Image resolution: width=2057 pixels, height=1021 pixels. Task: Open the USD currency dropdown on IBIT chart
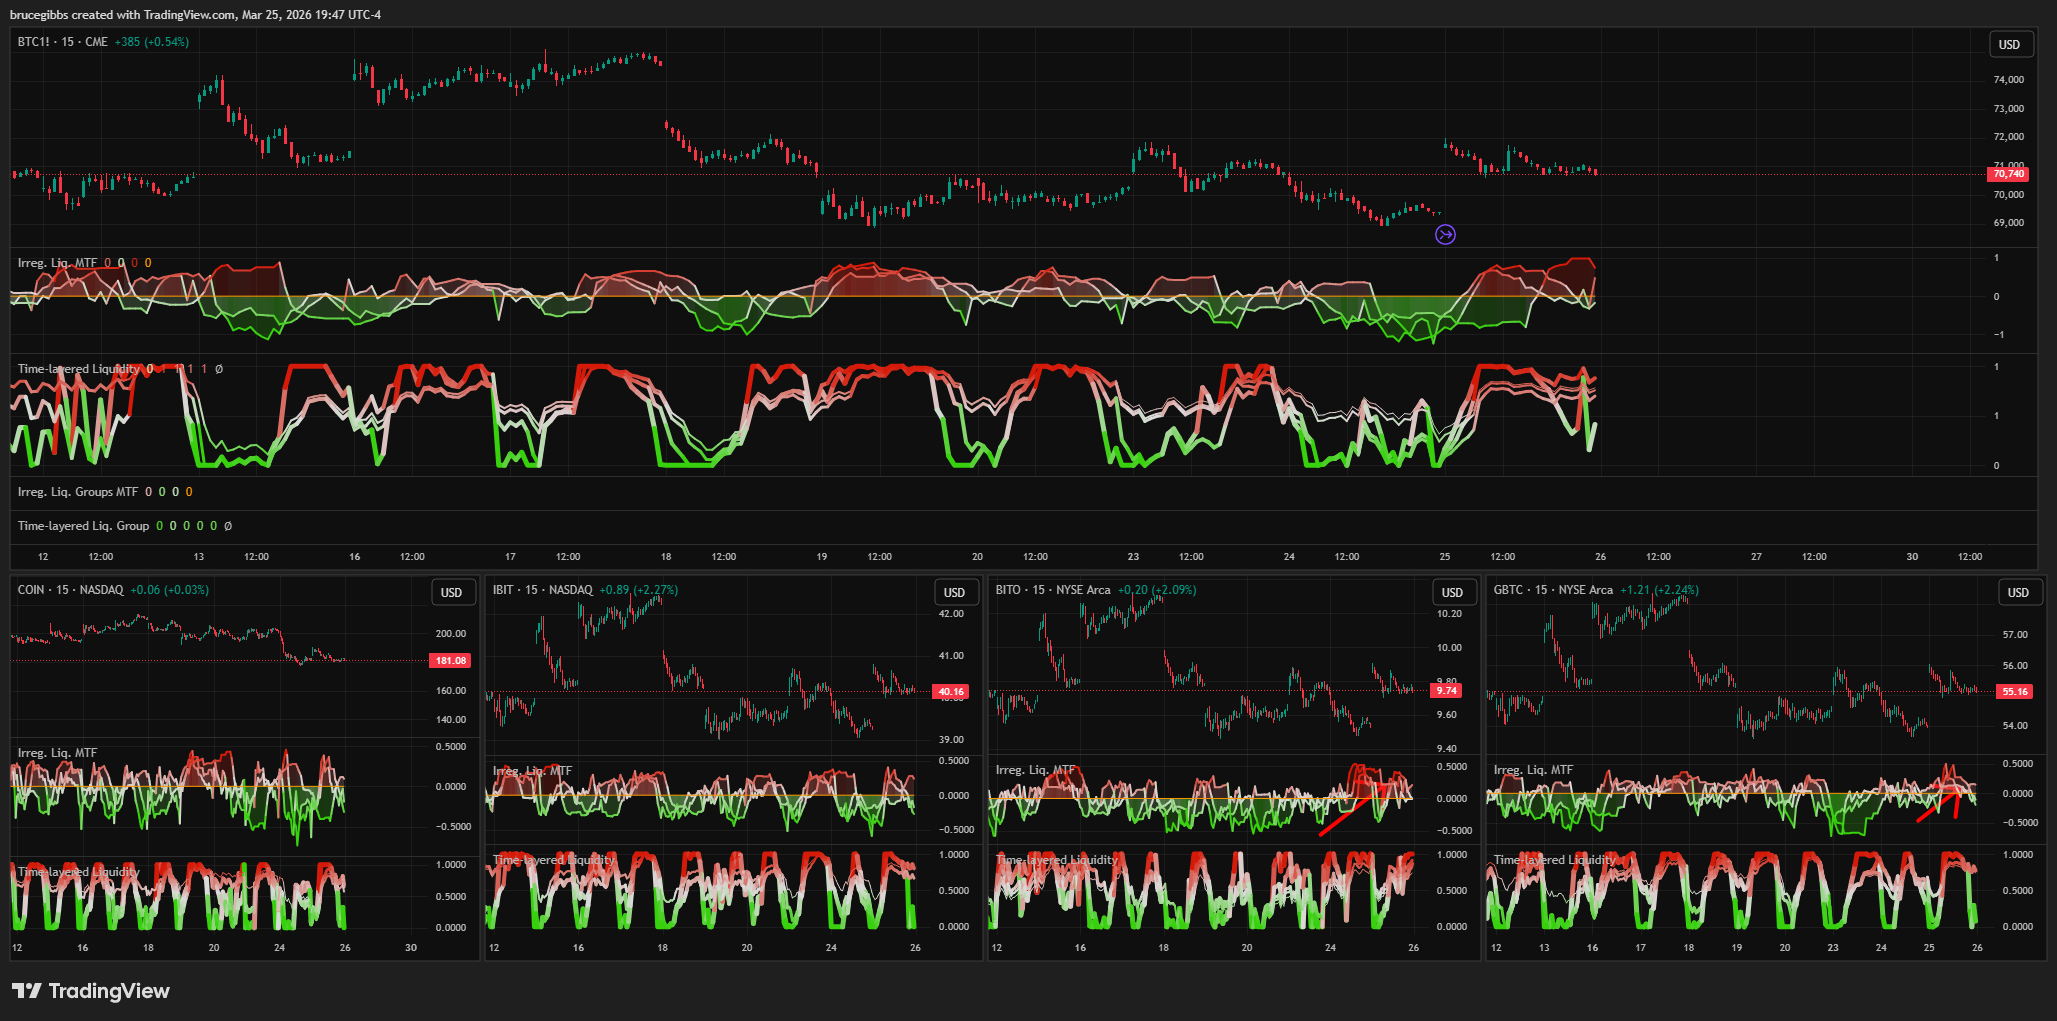click(x=955, y=593)
